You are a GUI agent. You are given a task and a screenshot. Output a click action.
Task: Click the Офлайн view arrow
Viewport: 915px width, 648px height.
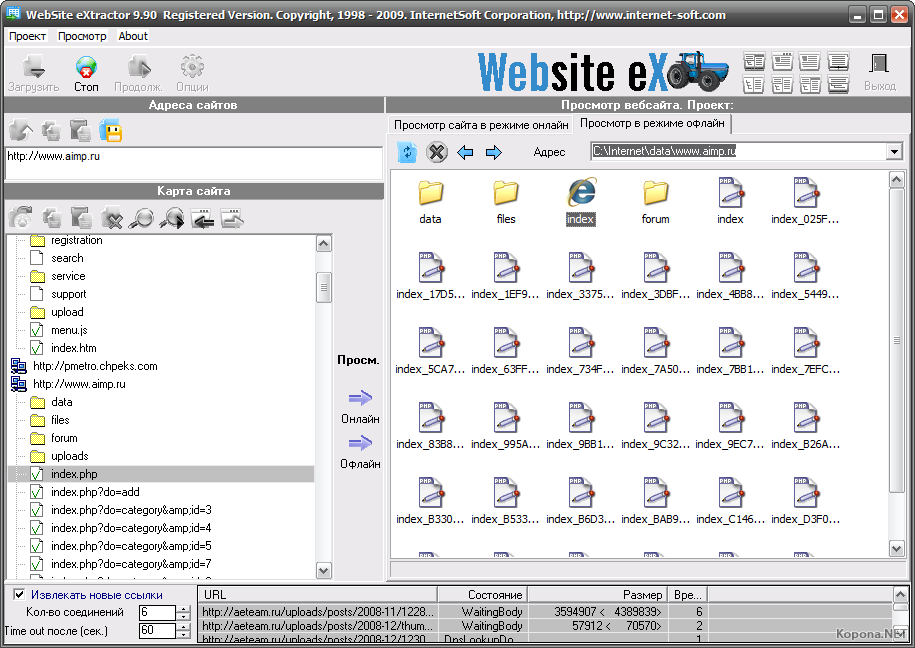pos(360,443)
